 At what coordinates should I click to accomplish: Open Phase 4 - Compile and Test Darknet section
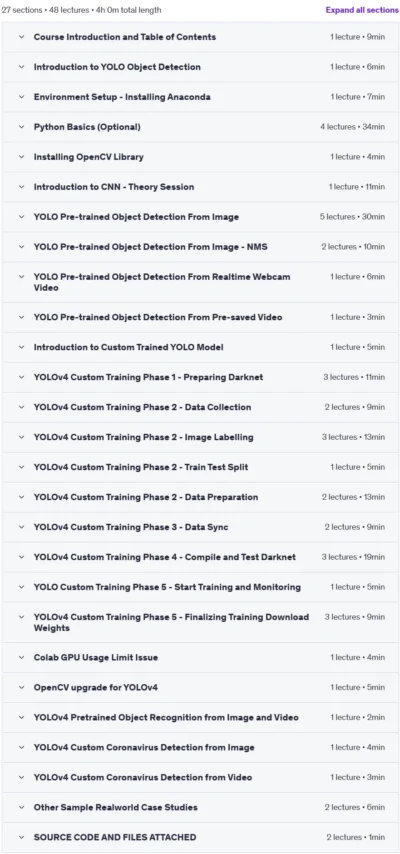click(165, 557)
